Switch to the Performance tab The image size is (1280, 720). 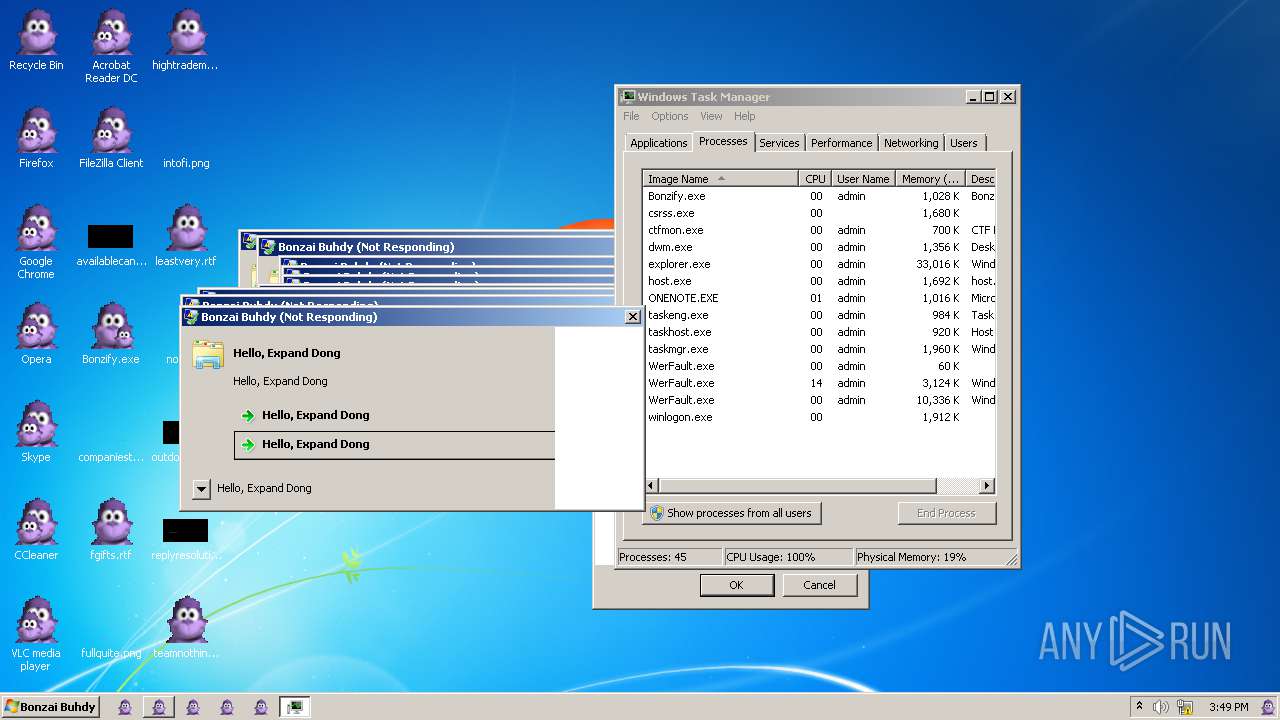pyautogui.click(x=842, y=143)
